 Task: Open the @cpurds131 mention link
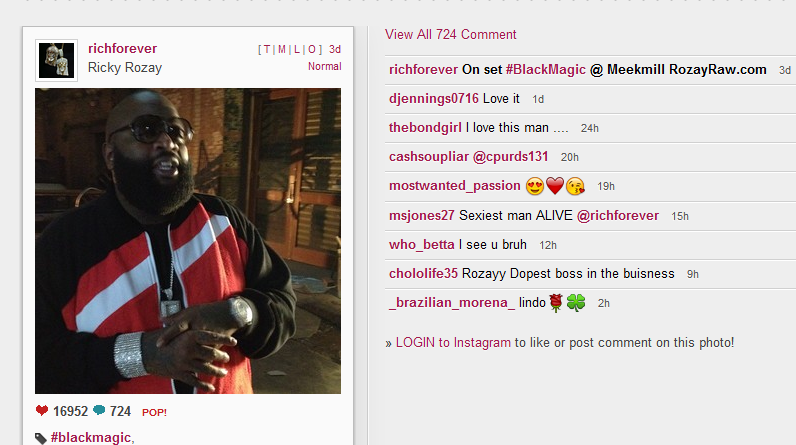(x=511, y=156)
